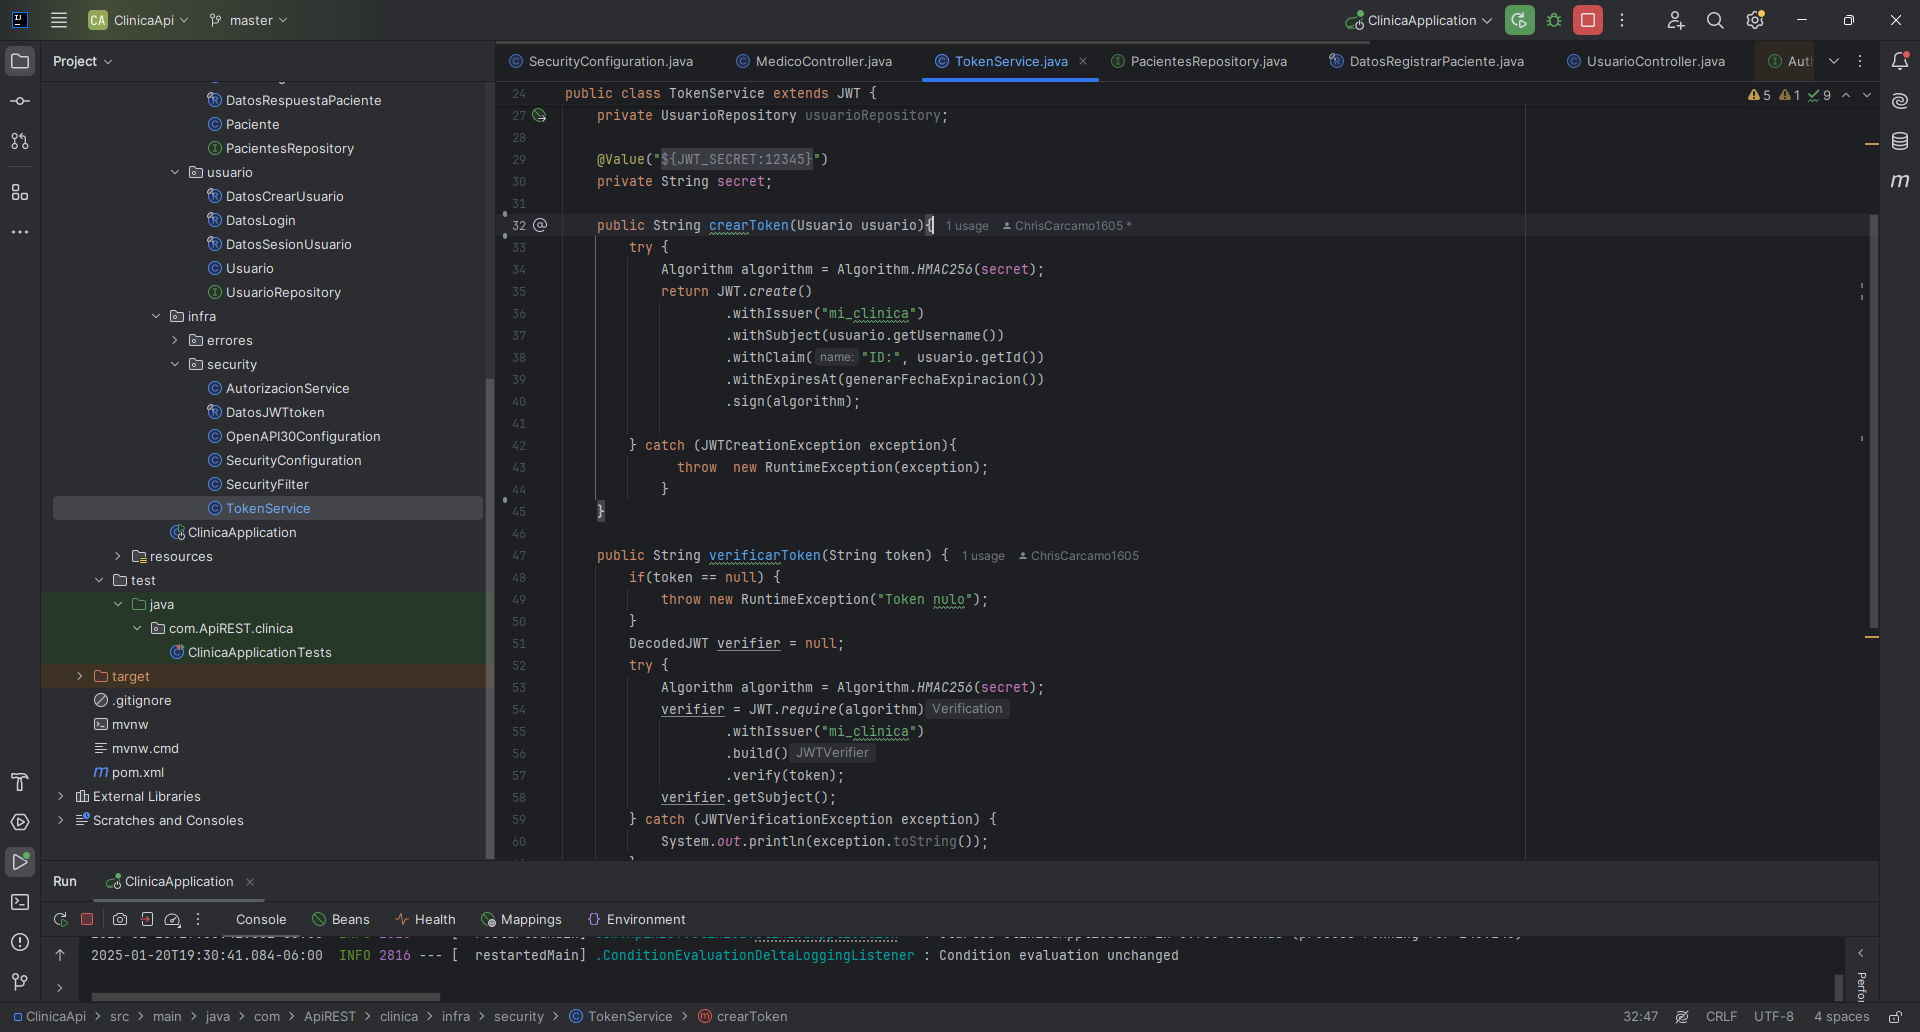Show more tool windows ellipsis

(x=20, y=232)
